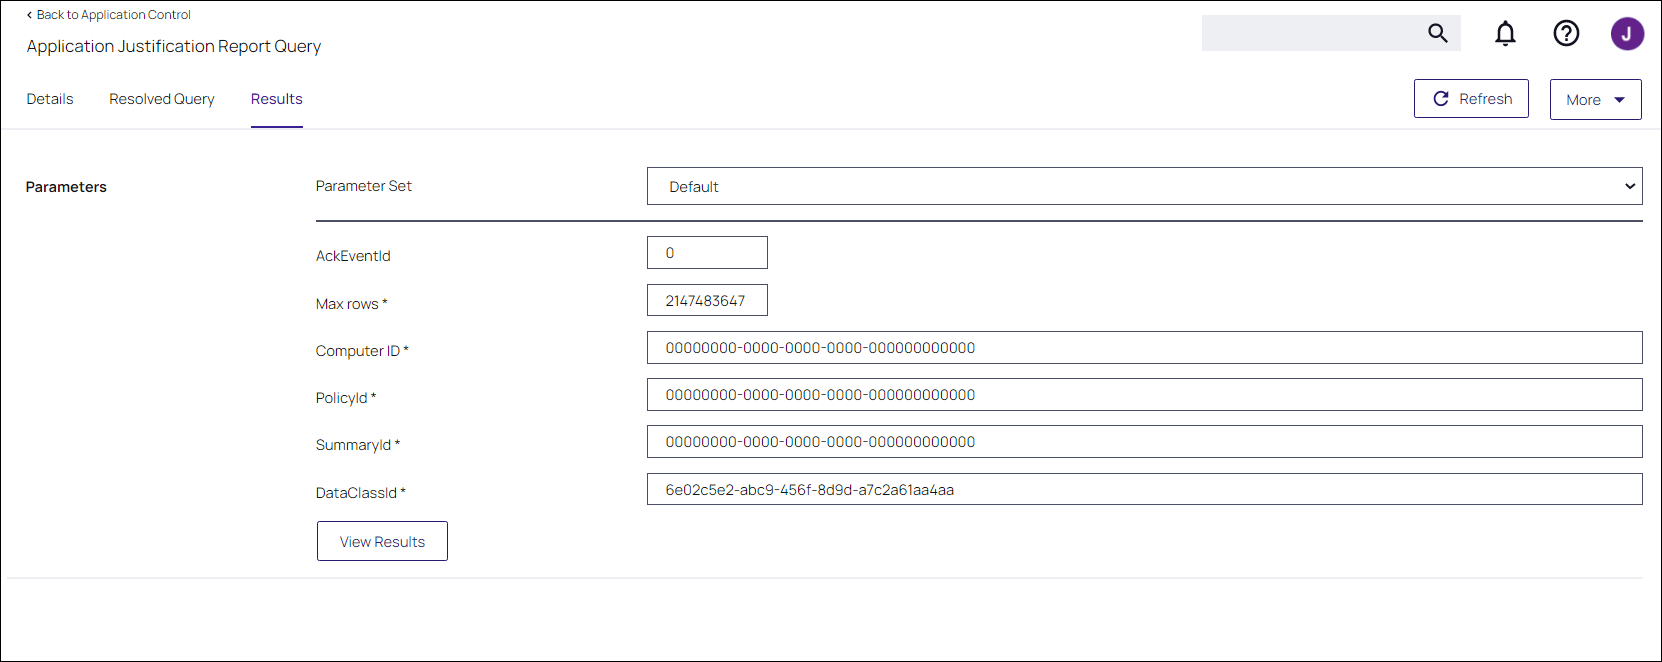Viewport: 1662px width, 662px height.
Task: Click the Application Justification Report Query title
Action: coord(174,46)
